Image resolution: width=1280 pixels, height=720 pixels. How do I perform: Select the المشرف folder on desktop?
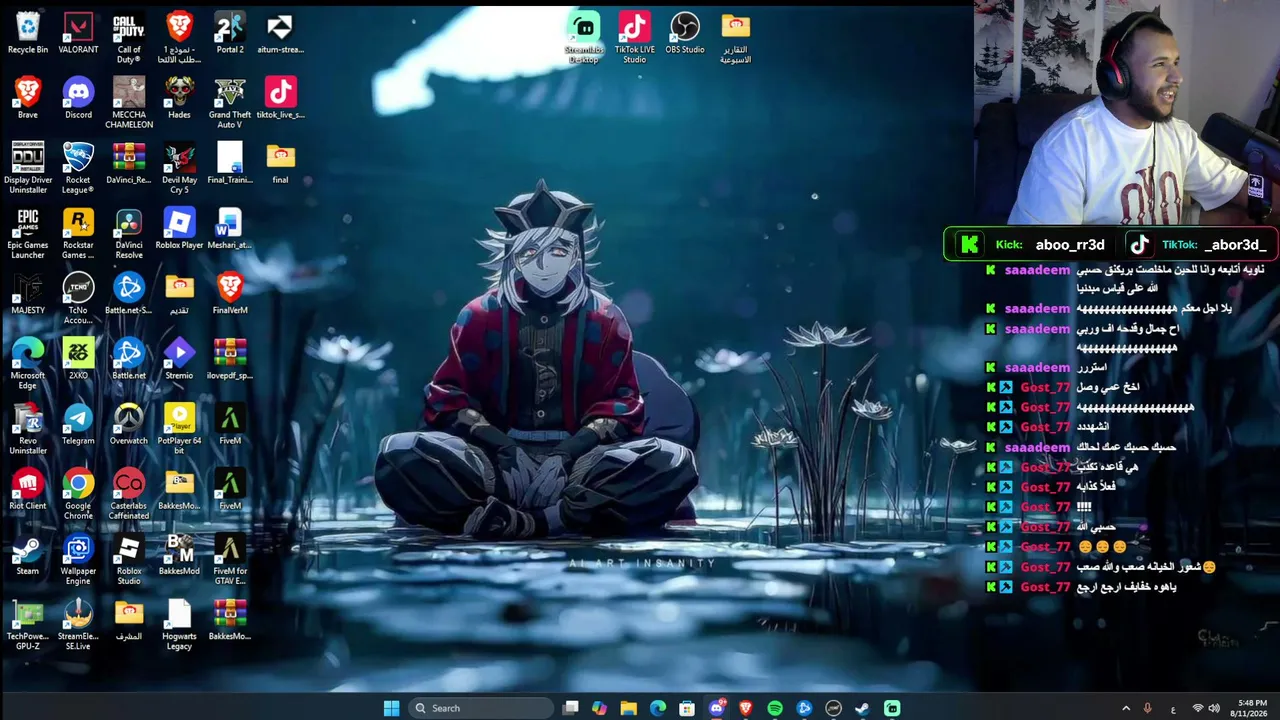tap(129, 618)
